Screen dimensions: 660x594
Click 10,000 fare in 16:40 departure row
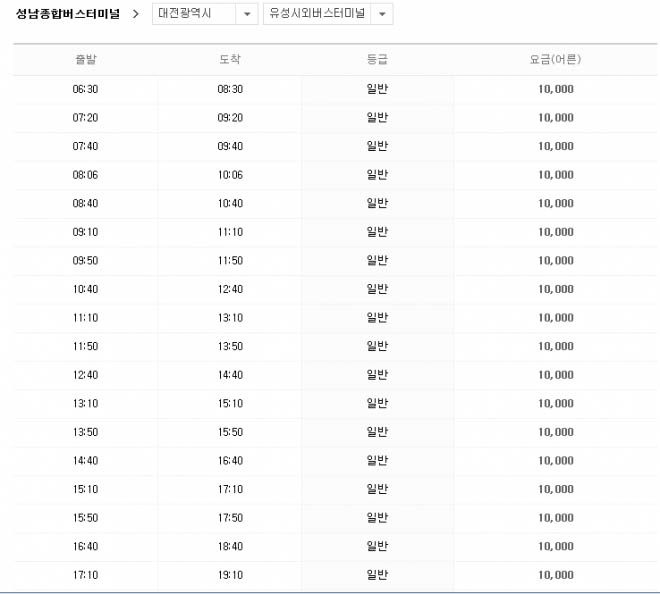coord(556,546)
